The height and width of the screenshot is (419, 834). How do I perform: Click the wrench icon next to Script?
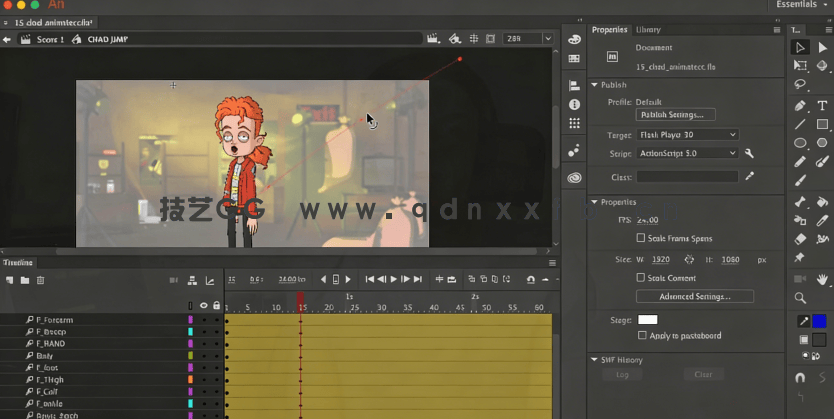coord(749,153)
